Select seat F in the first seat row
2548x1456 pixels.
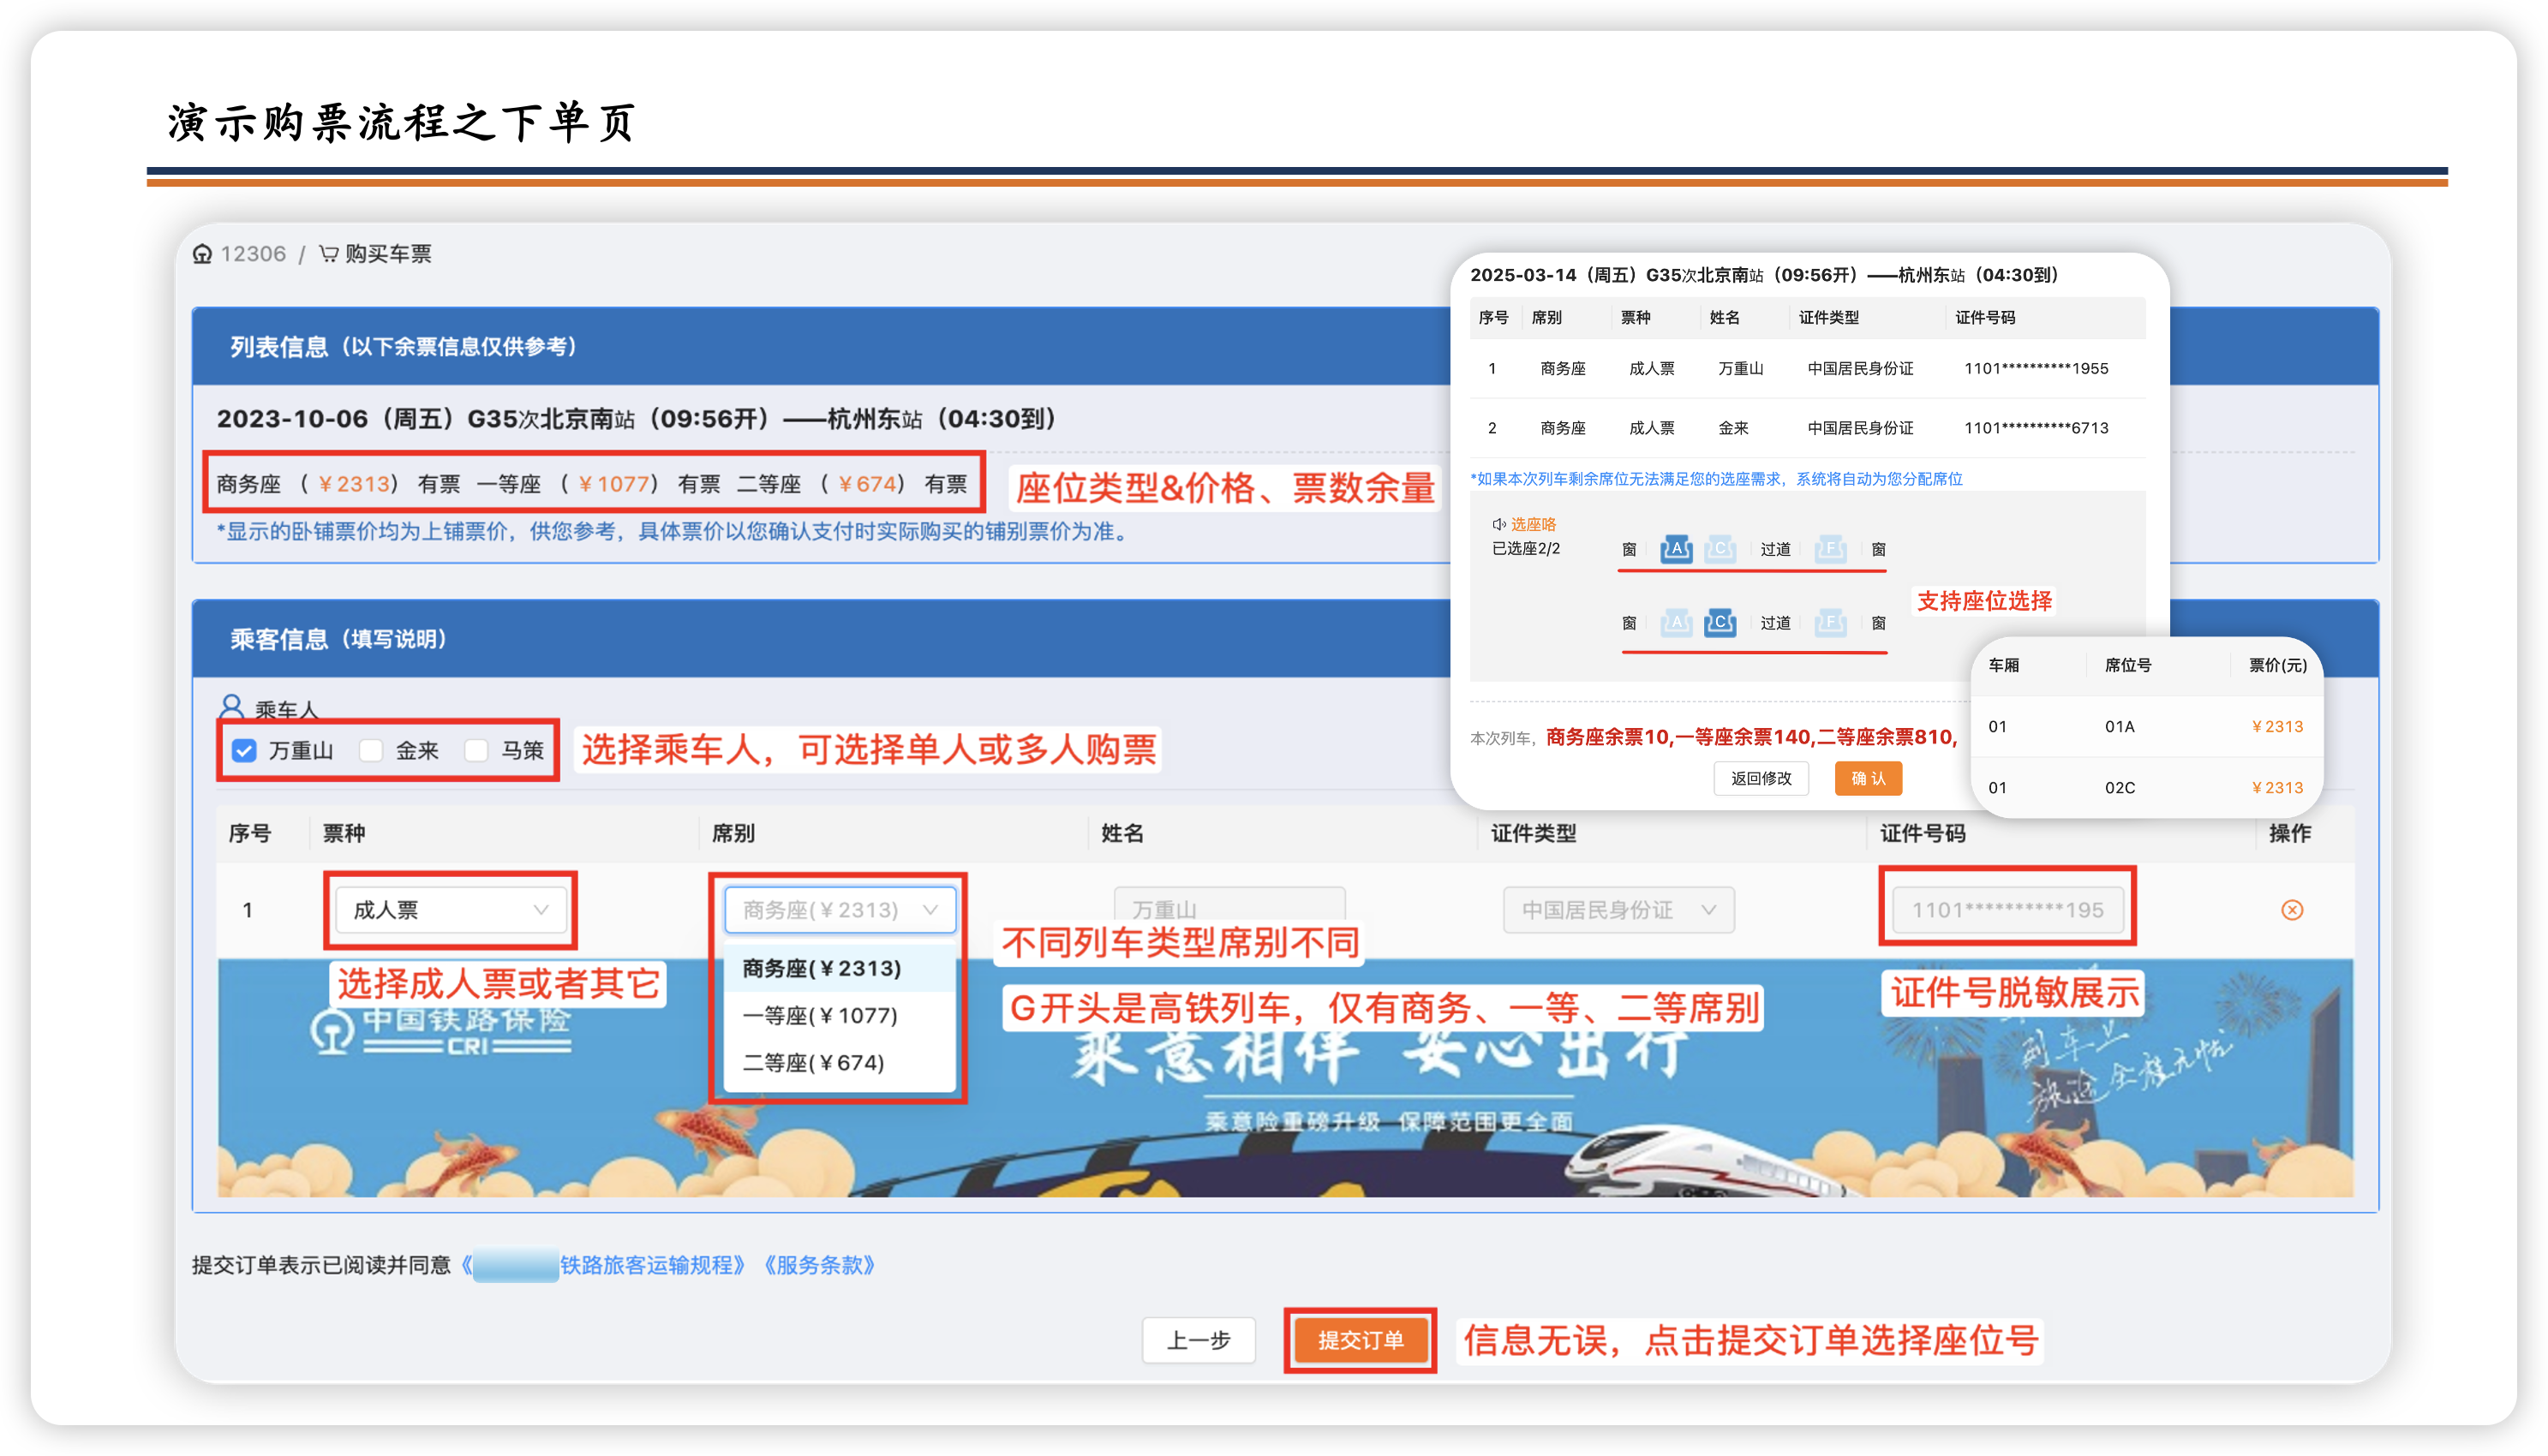coord(1830,549)
